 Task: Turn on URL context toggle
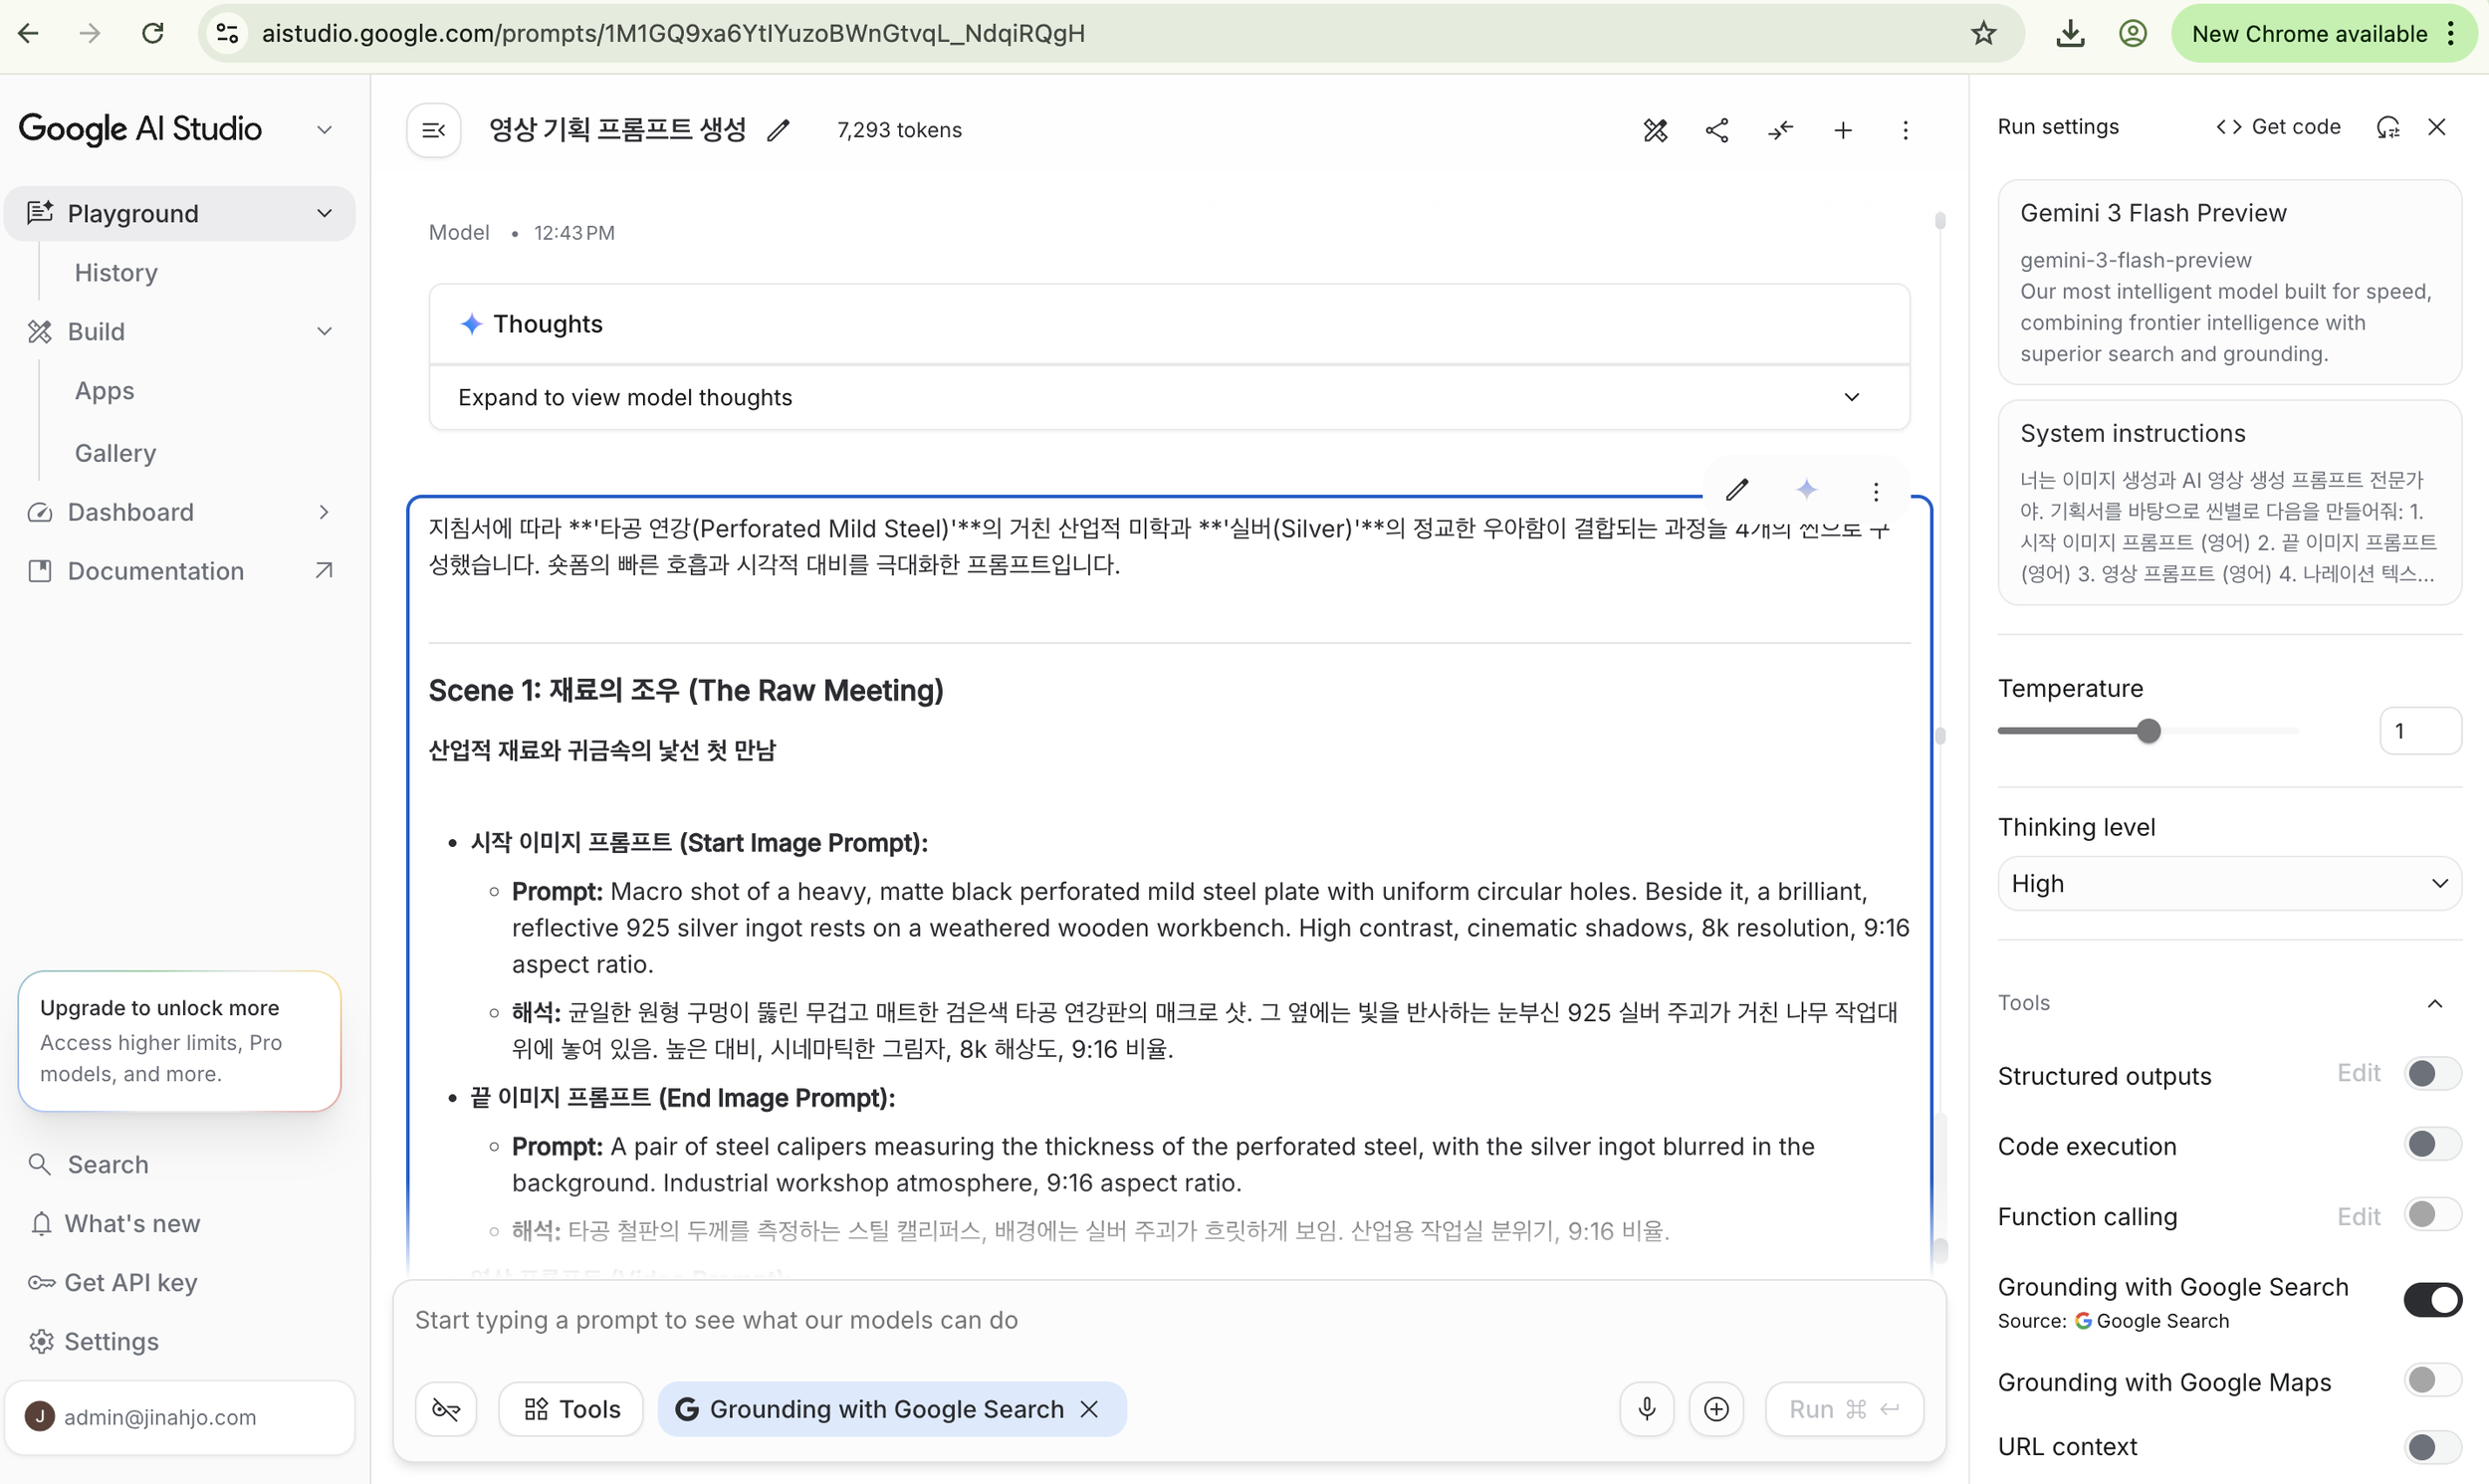[2432, 1446]
